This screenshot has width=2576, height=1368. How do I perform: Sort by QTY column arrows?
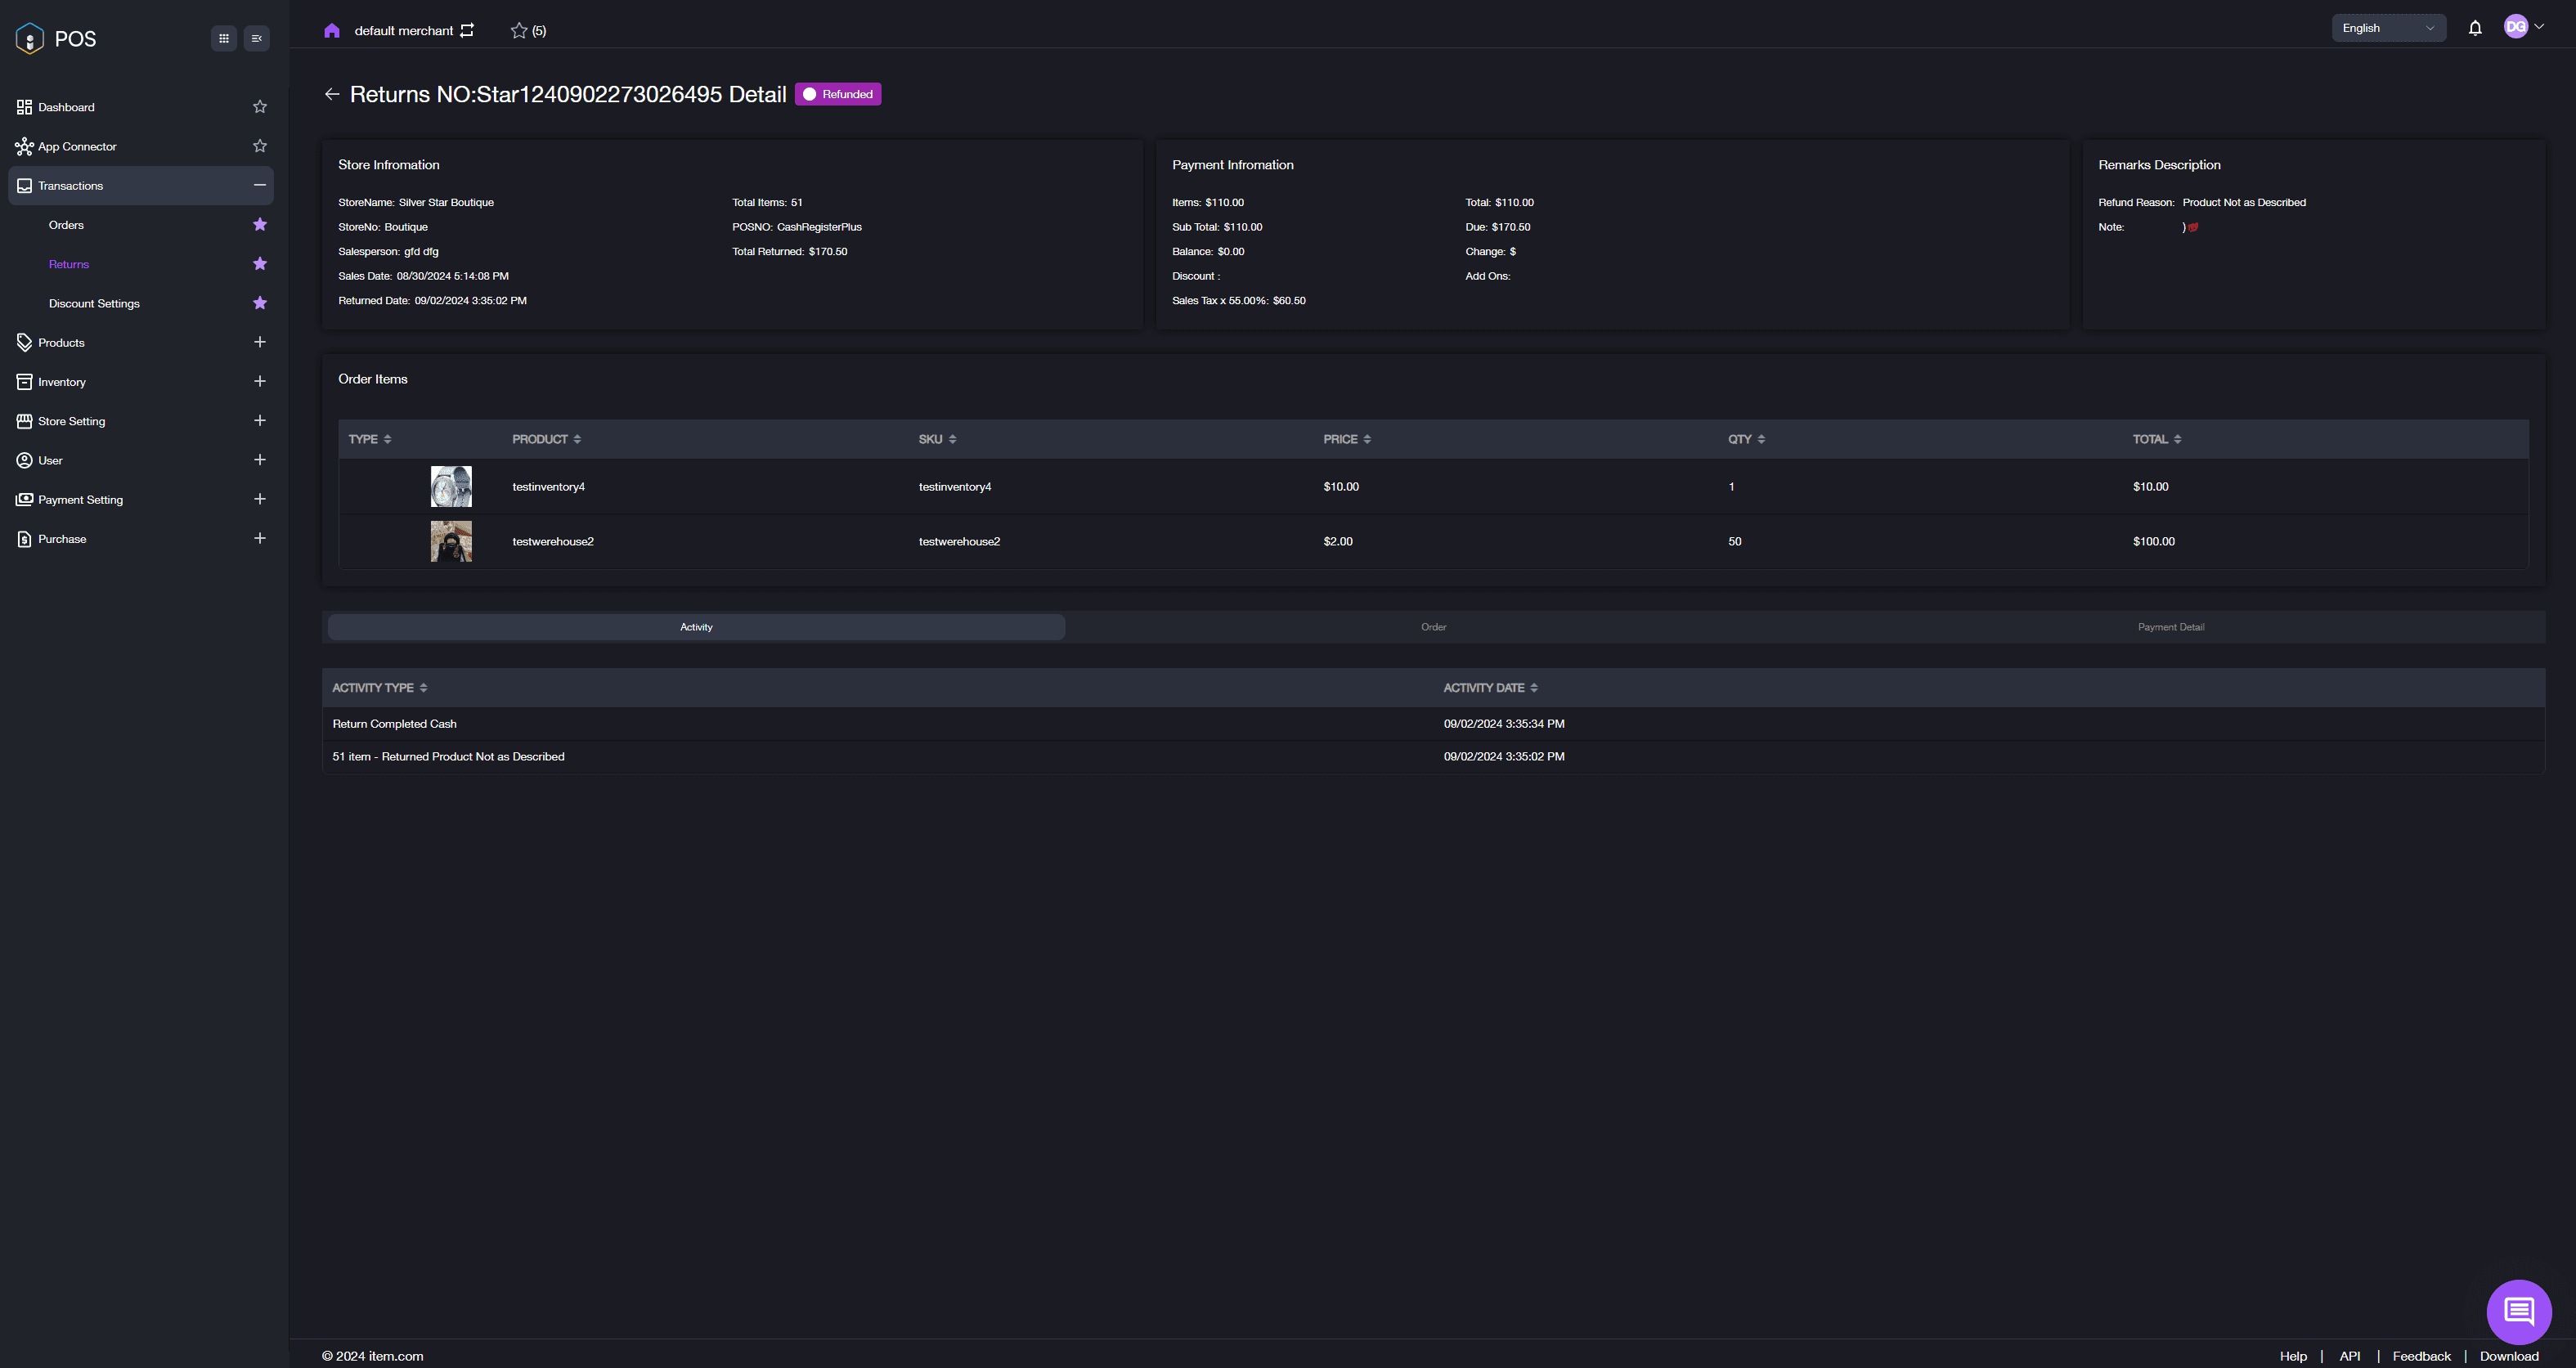[1761, 439]
